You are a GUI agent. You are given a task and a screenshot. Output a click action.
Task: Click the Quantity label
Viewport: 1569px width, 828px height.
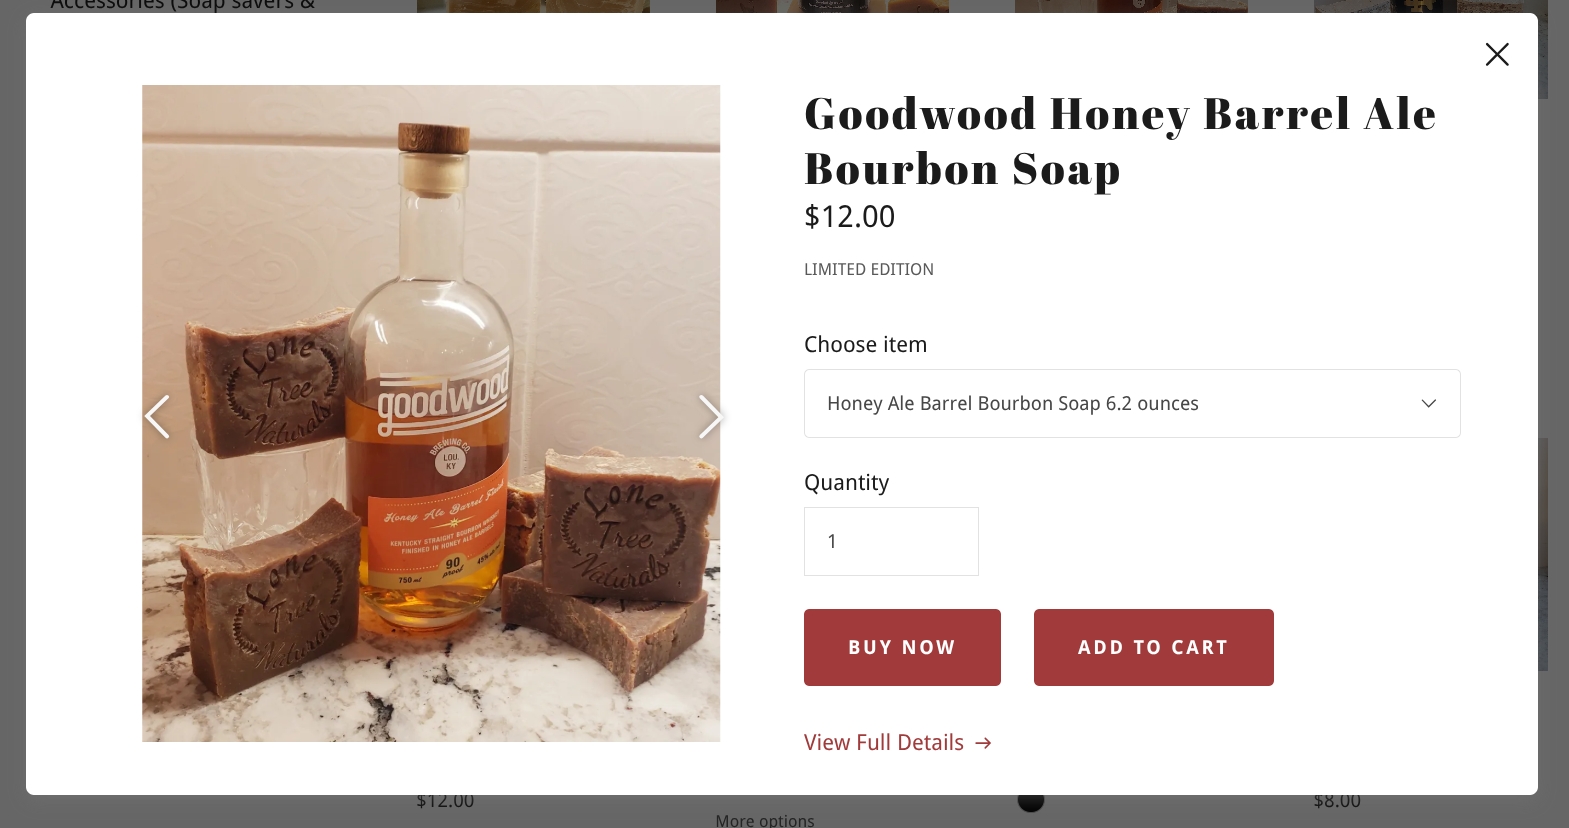847,482
